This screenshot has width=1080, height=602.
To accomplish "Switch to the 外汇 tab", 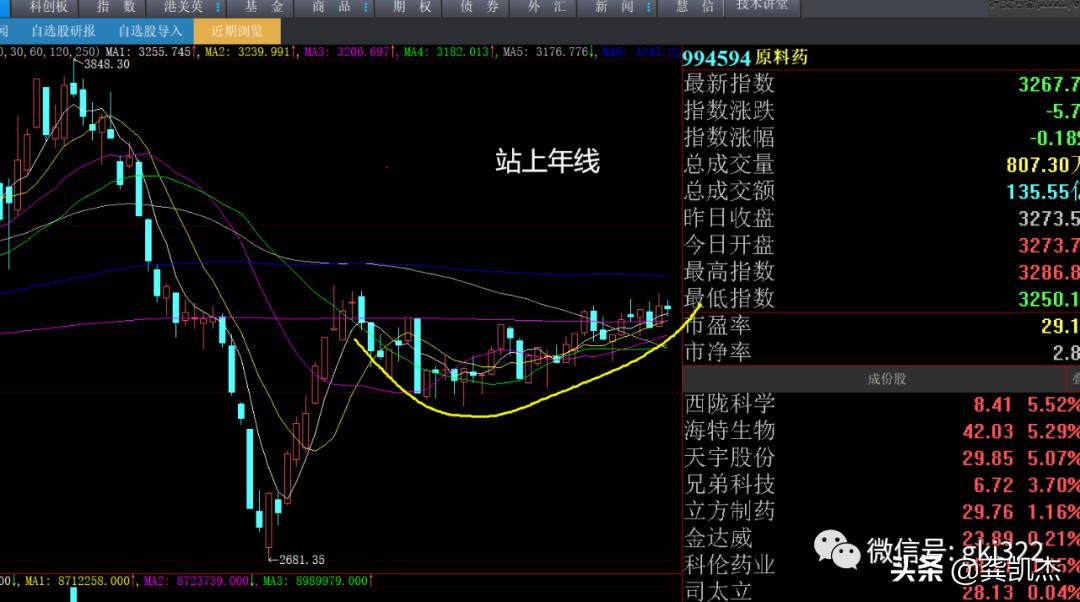I will tap(547, 7).
